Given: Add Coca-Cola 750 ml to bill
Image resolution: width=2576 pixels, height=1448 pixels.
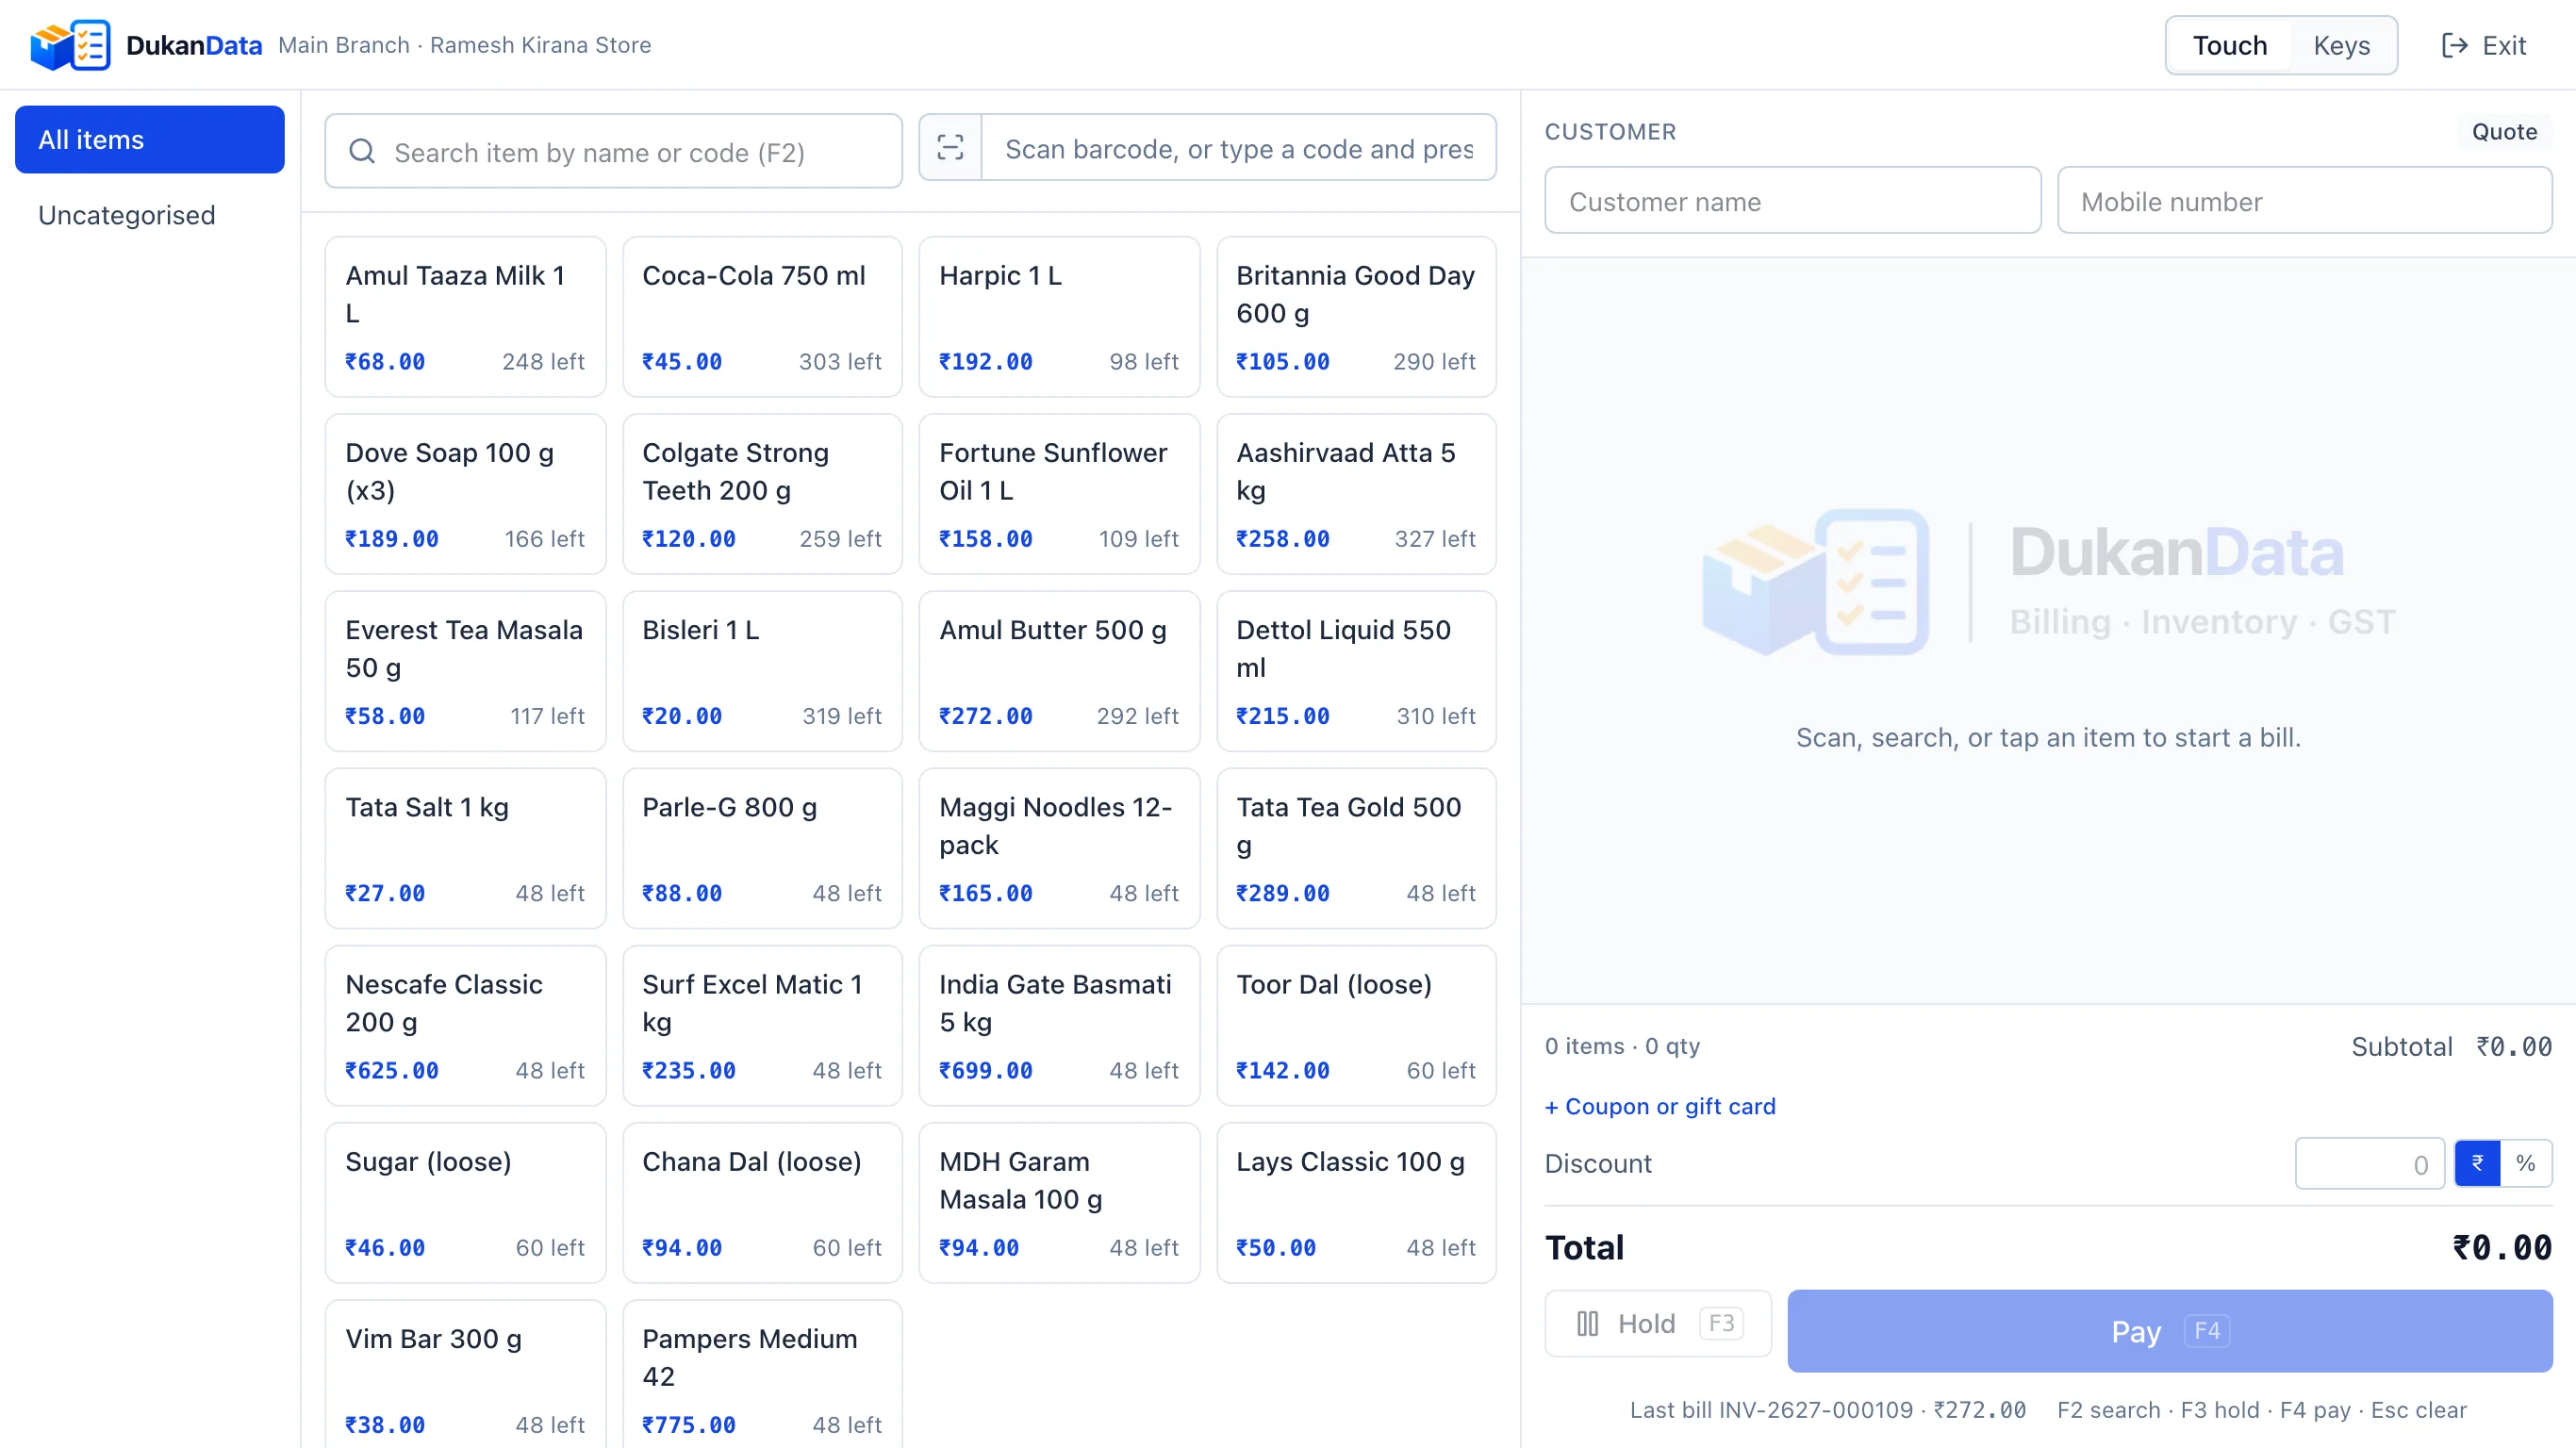Looking at the screenshot, I should 763,317.
